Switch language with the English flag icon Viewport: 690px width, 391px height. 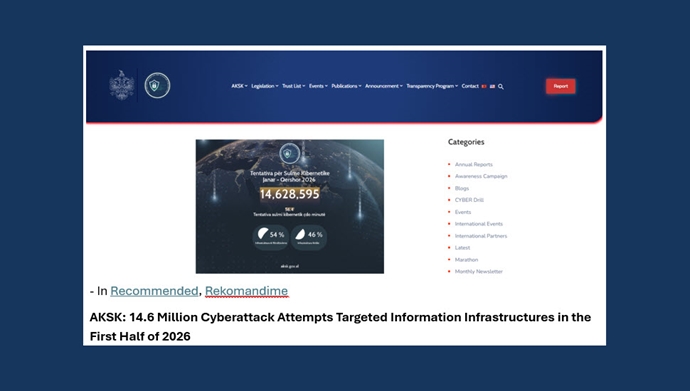click(x=492, y=86)
